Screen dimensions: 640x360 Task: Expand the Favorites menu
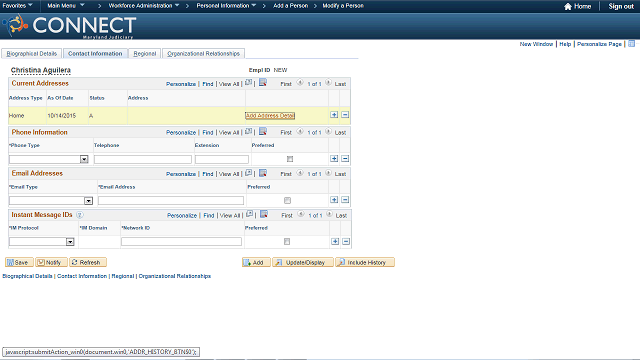point(18,6)
